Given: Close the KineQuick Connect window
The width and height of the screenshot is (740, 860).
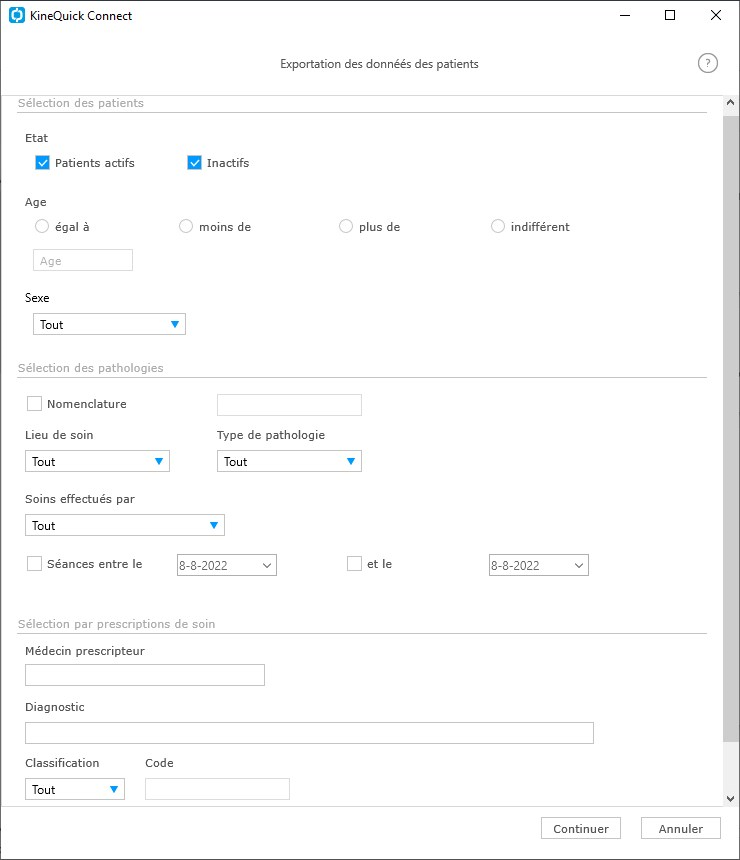Looking at the screenshot, I should click(716, 15).
